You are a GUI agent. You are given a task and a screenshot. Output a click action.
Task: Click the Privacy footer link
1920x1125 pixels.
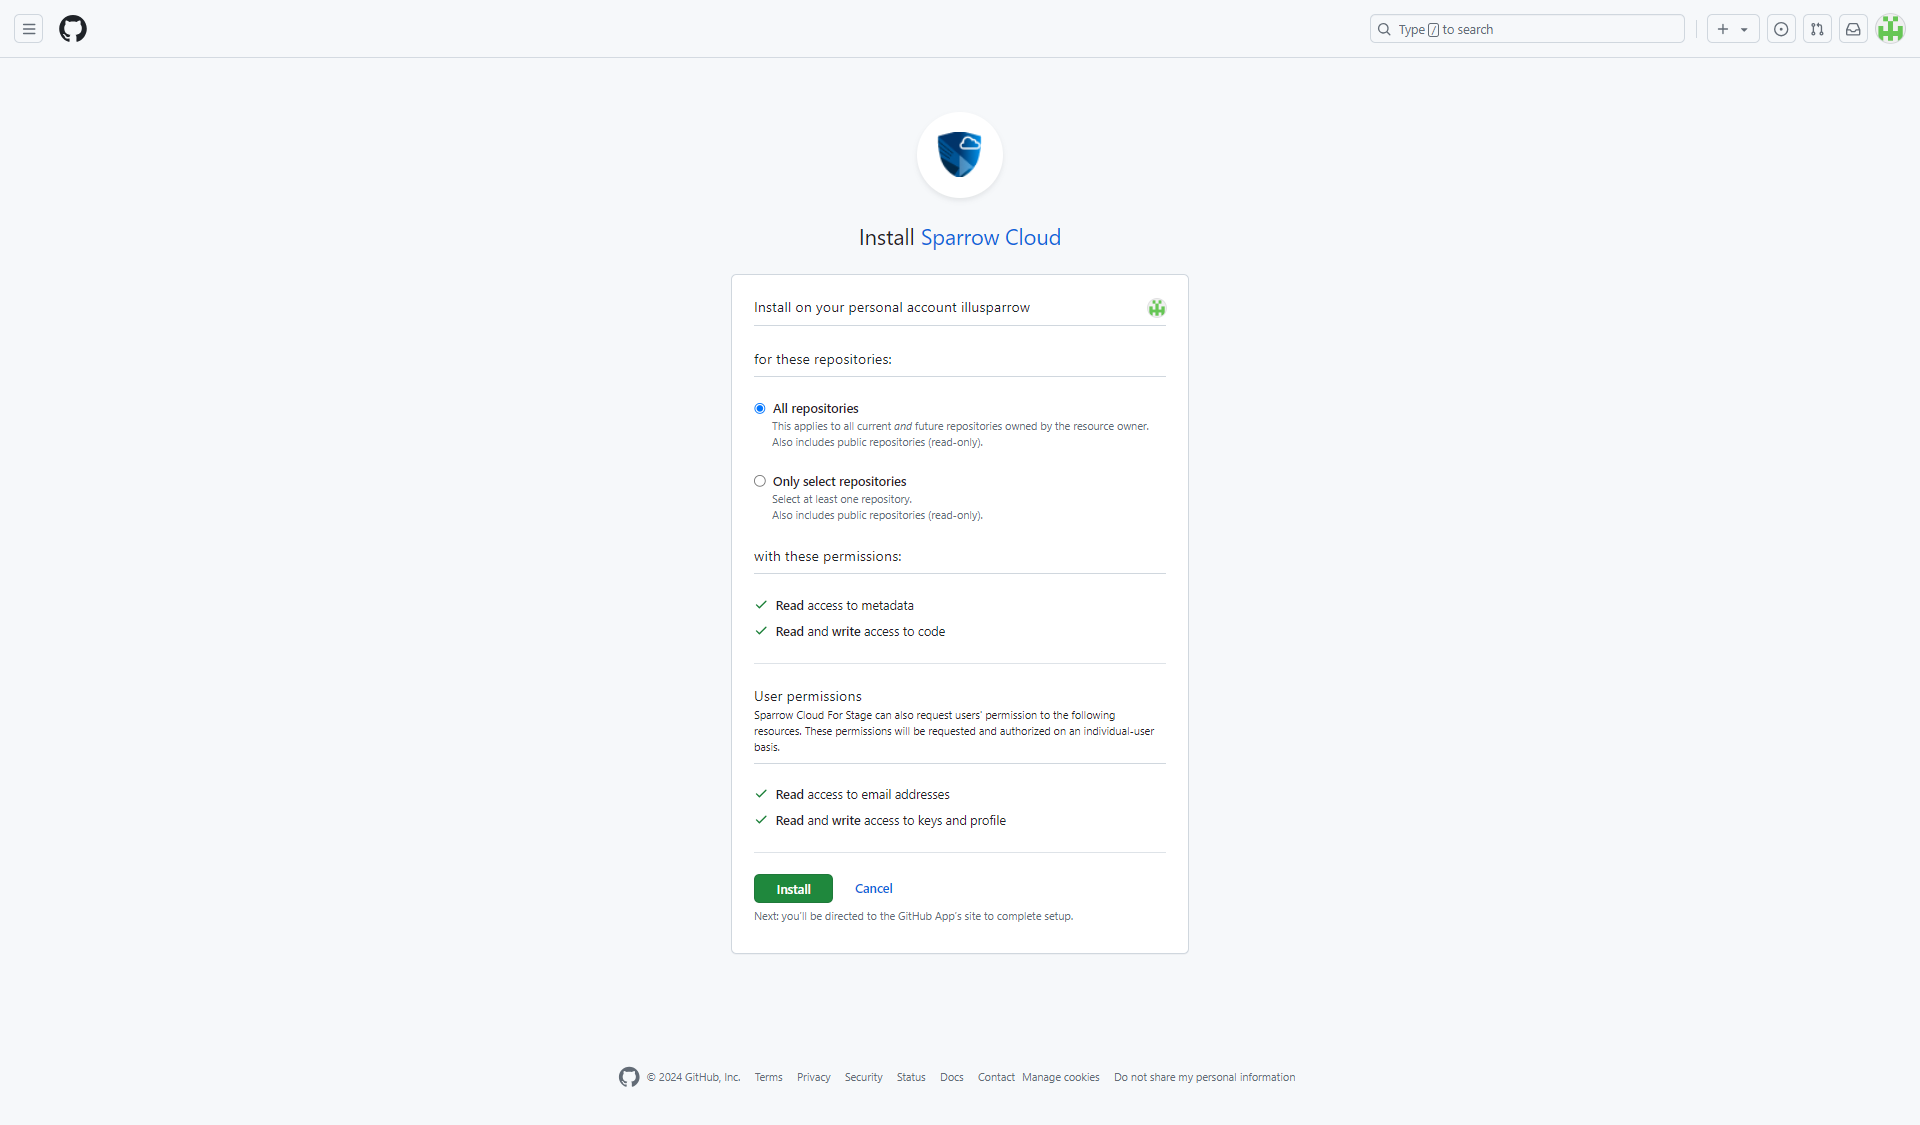(814, 1077)
